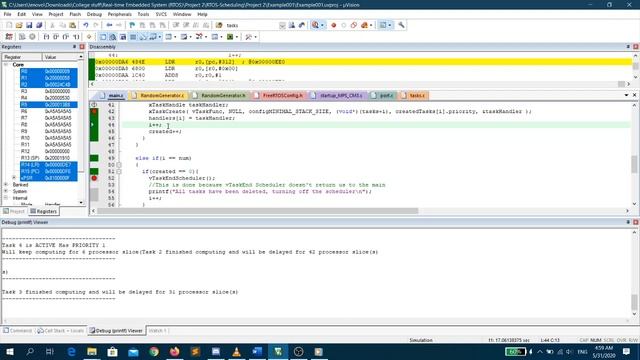Image resolution: width=640 pixels, height=360 pixels.
Task: Click the Run to Cursor Line icon
Action: [x=76, y=37]
